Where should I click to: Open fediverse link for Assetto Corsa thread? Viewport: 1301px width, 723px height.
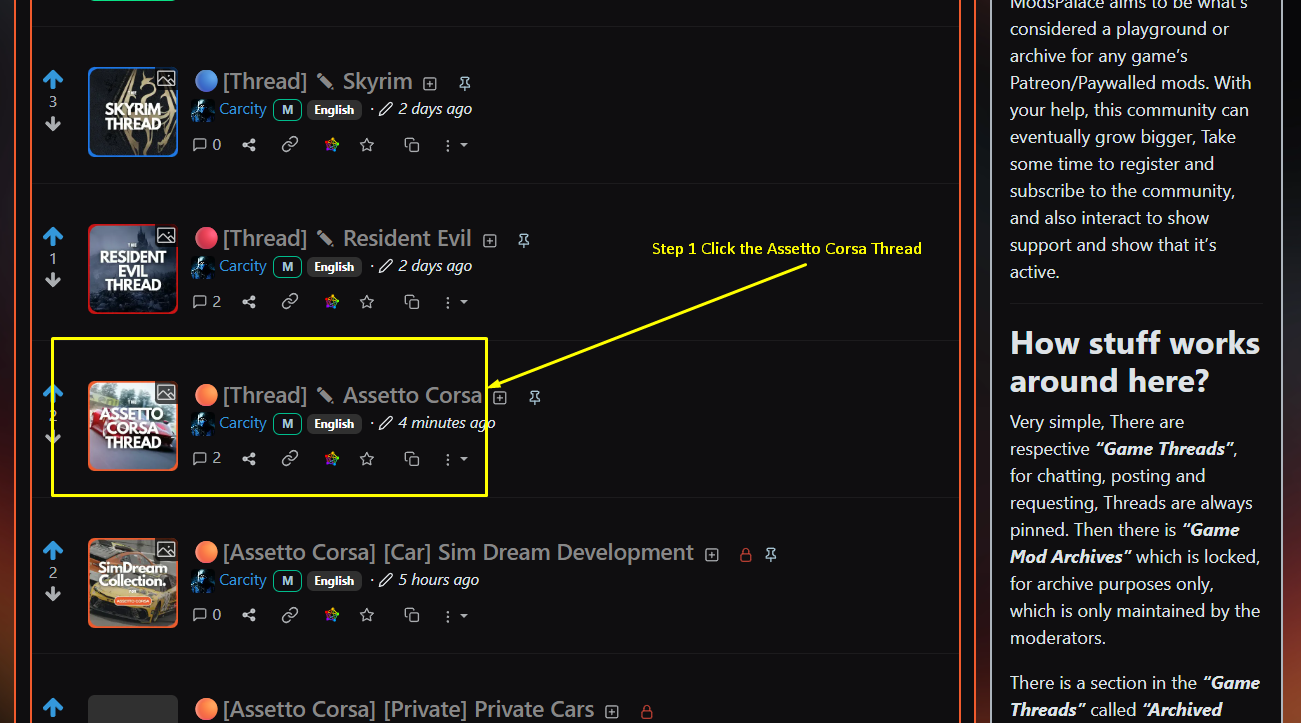coord(332,459)
